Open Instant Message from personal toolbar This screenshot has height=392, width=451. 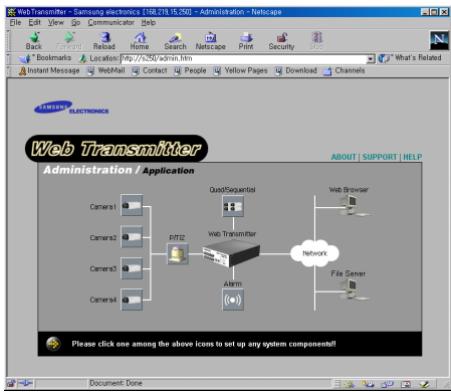(49, 71)
